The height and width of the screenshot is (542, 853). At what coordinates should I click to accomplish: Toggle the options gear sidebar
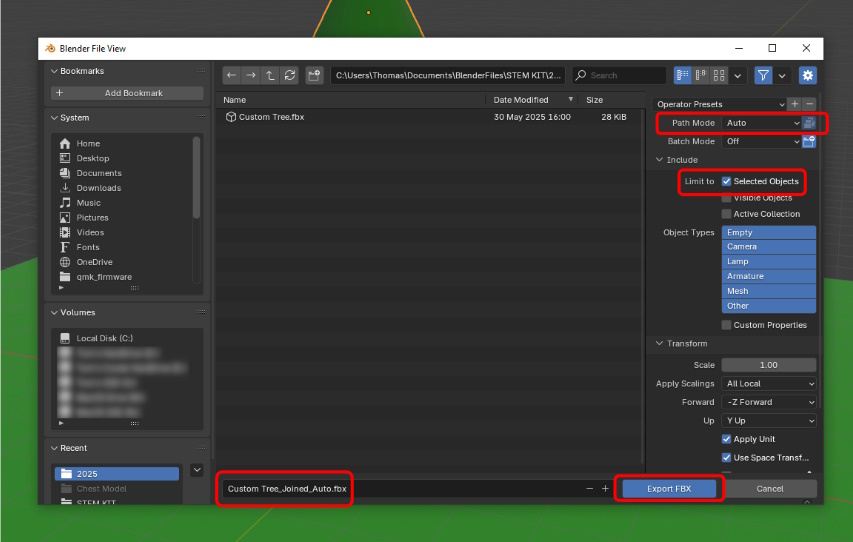[x=808, y=76]
